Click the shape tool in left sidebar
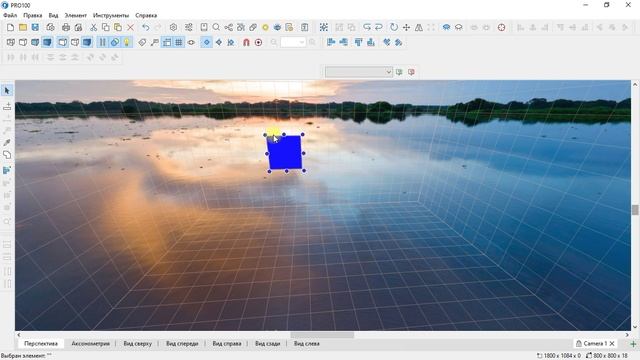The height and width of the screenshot is (360, 640). click(x=7, y=155)
